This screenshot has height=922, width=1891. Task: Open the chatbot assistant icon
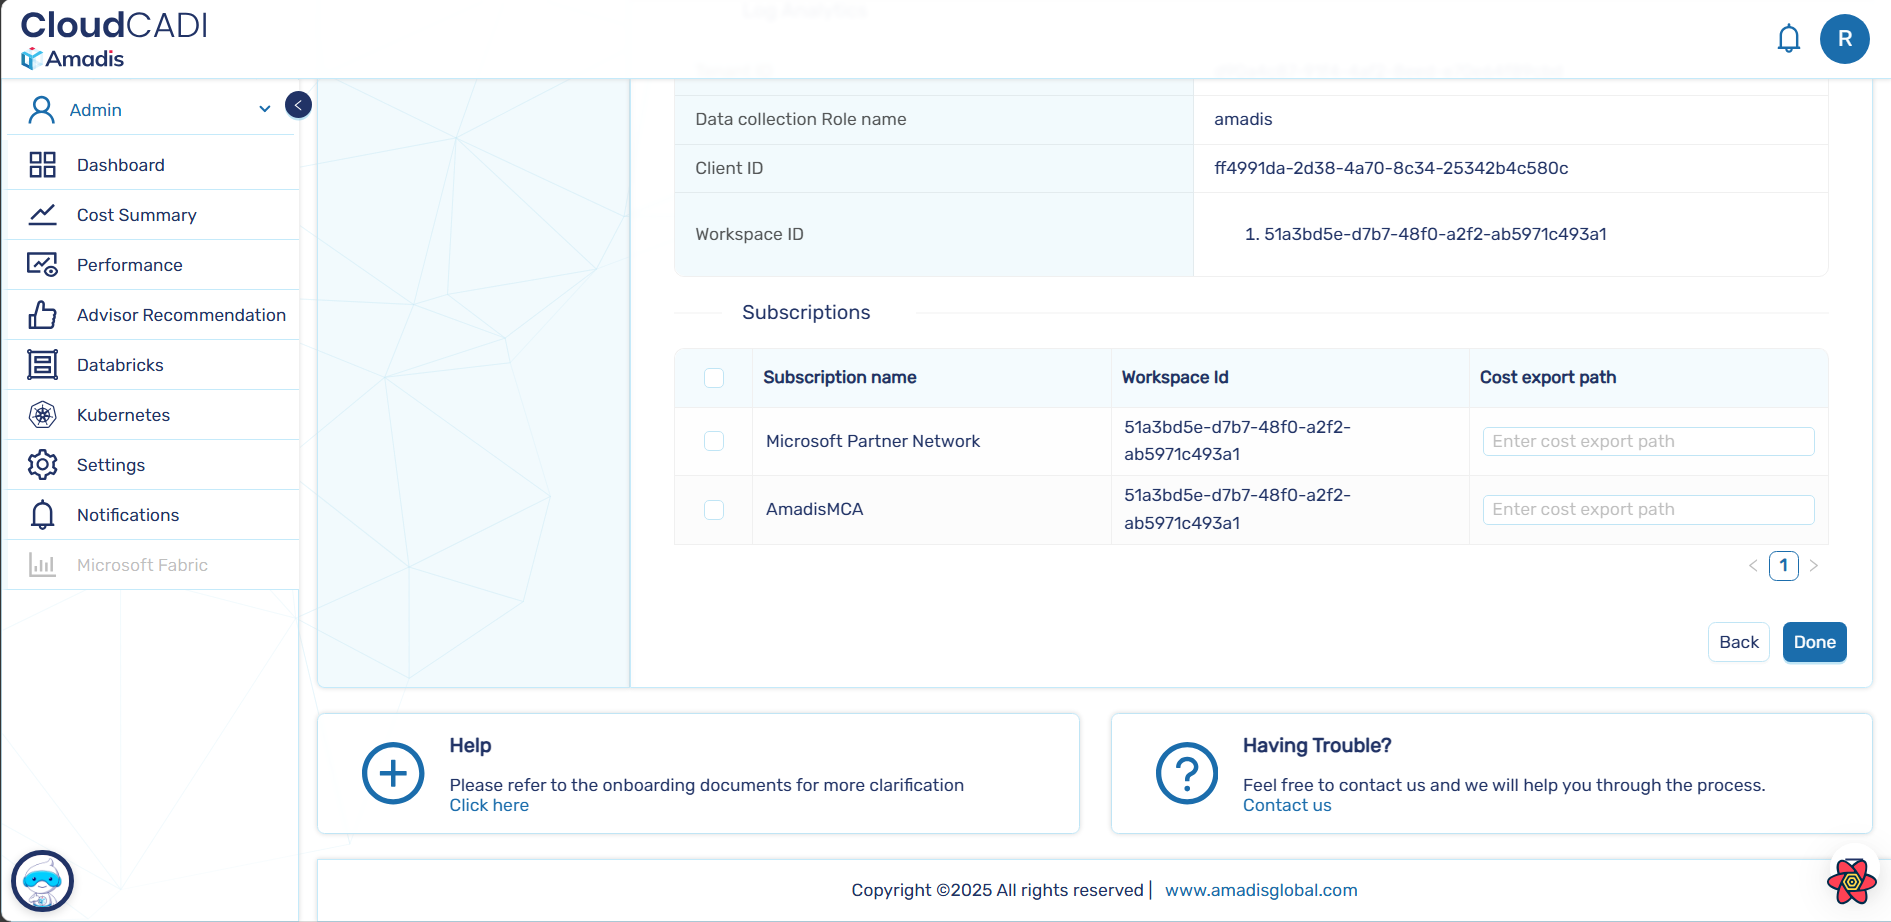42,881
